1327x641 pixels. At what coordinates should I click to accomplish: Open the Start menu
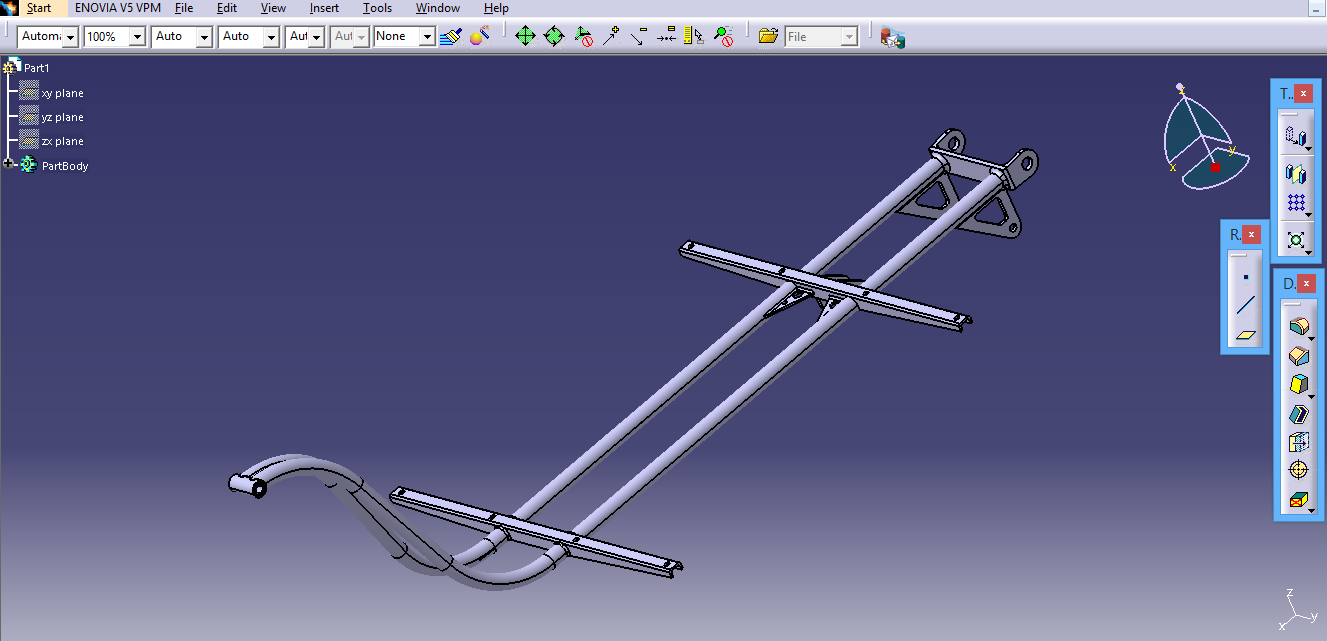39,8
